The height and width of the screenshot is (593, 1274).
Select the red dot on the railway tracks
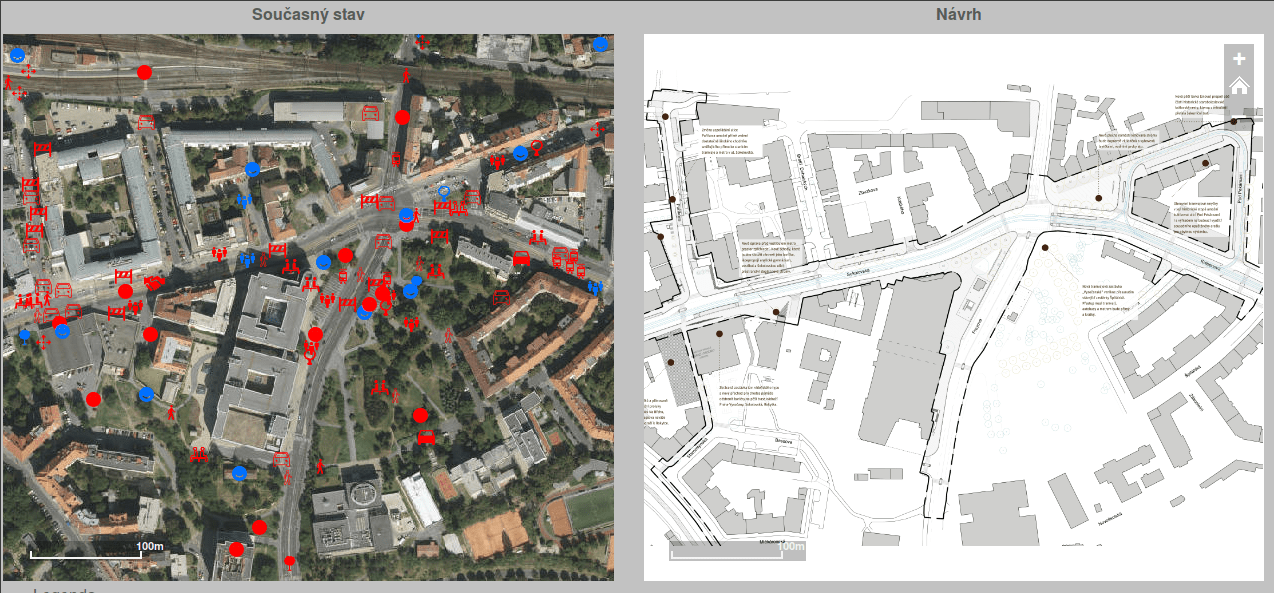pyautogui.click(x=144, y=72)
